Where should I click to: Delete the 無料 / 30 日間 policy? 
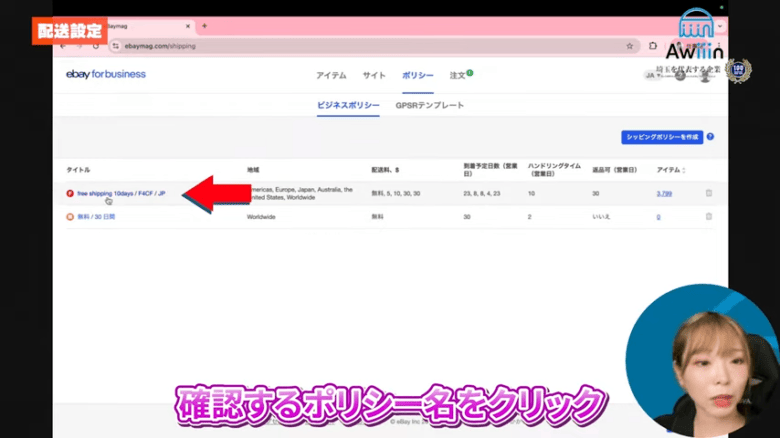[x=709, y=216]
